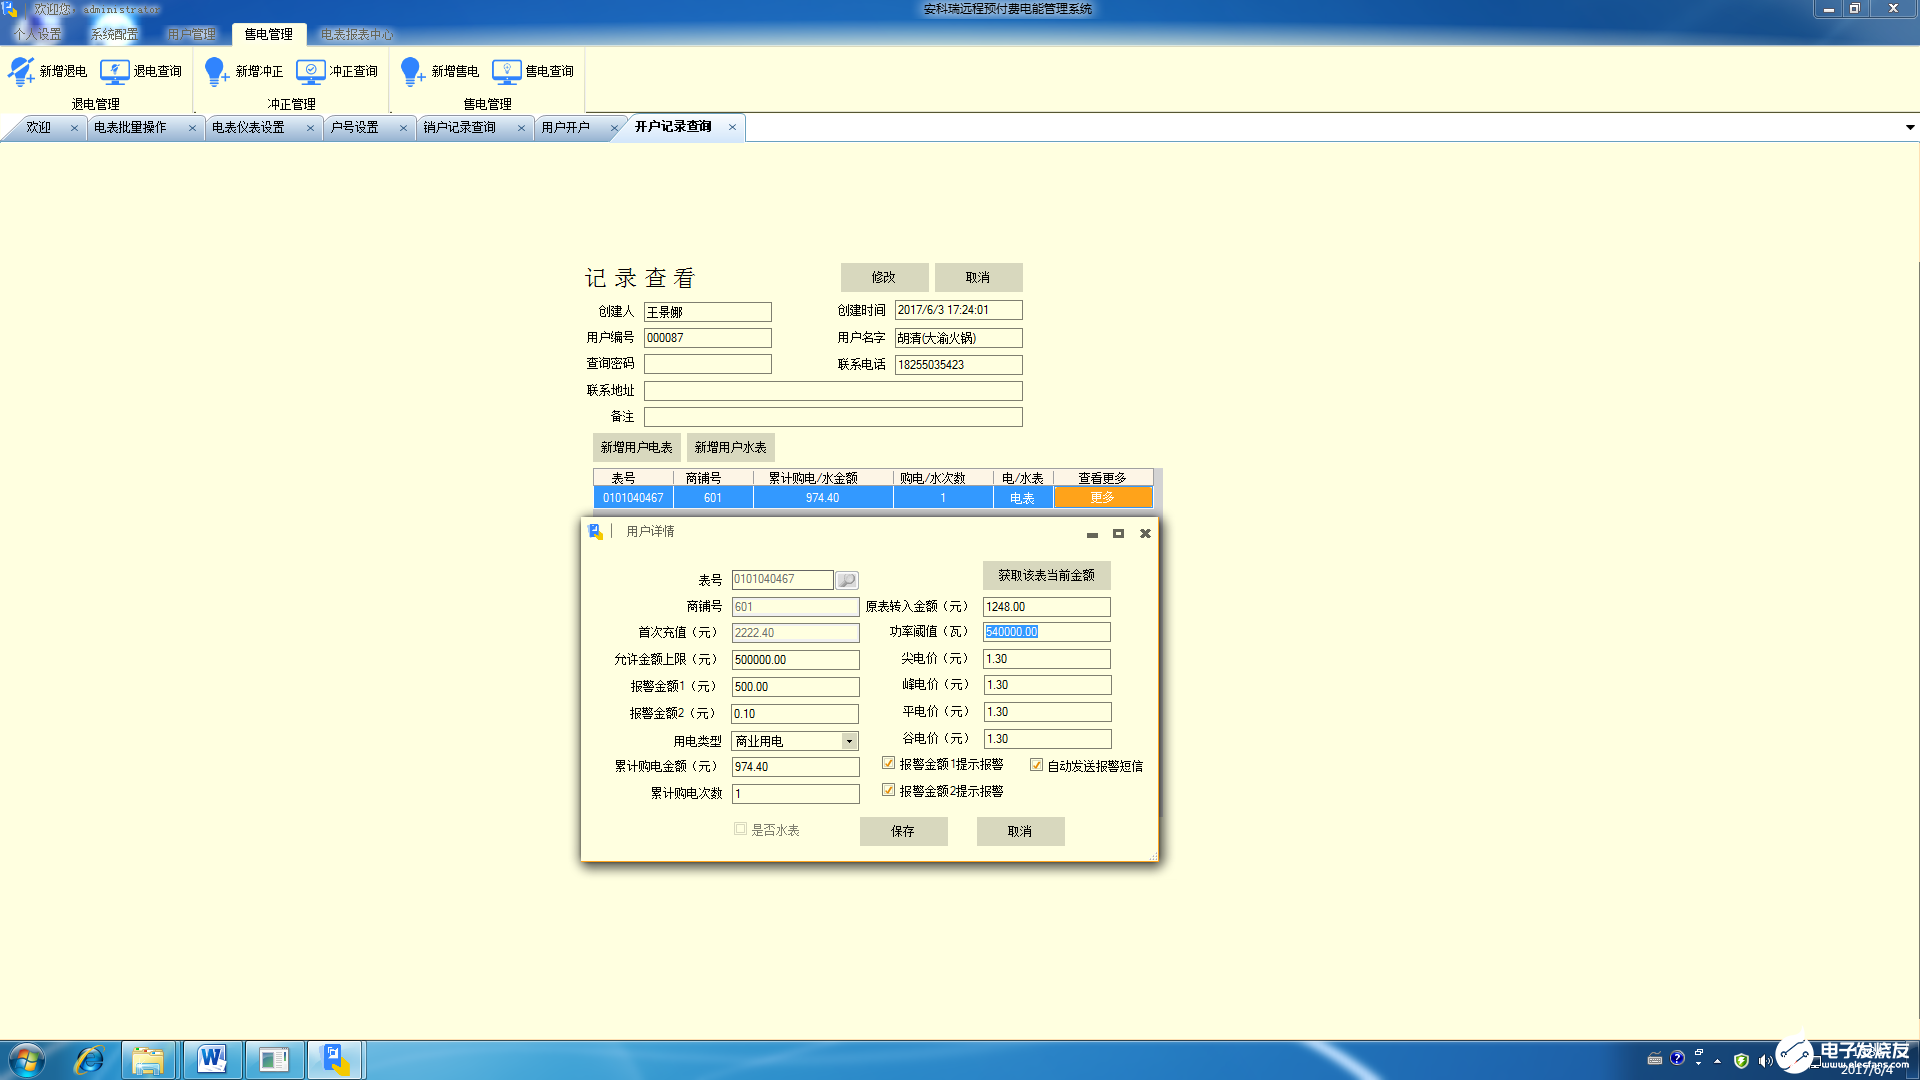The height and width of the screenshot is (1080, 1920).
Task: Click the 允许金额上限 input field
Action: [795, 660]
